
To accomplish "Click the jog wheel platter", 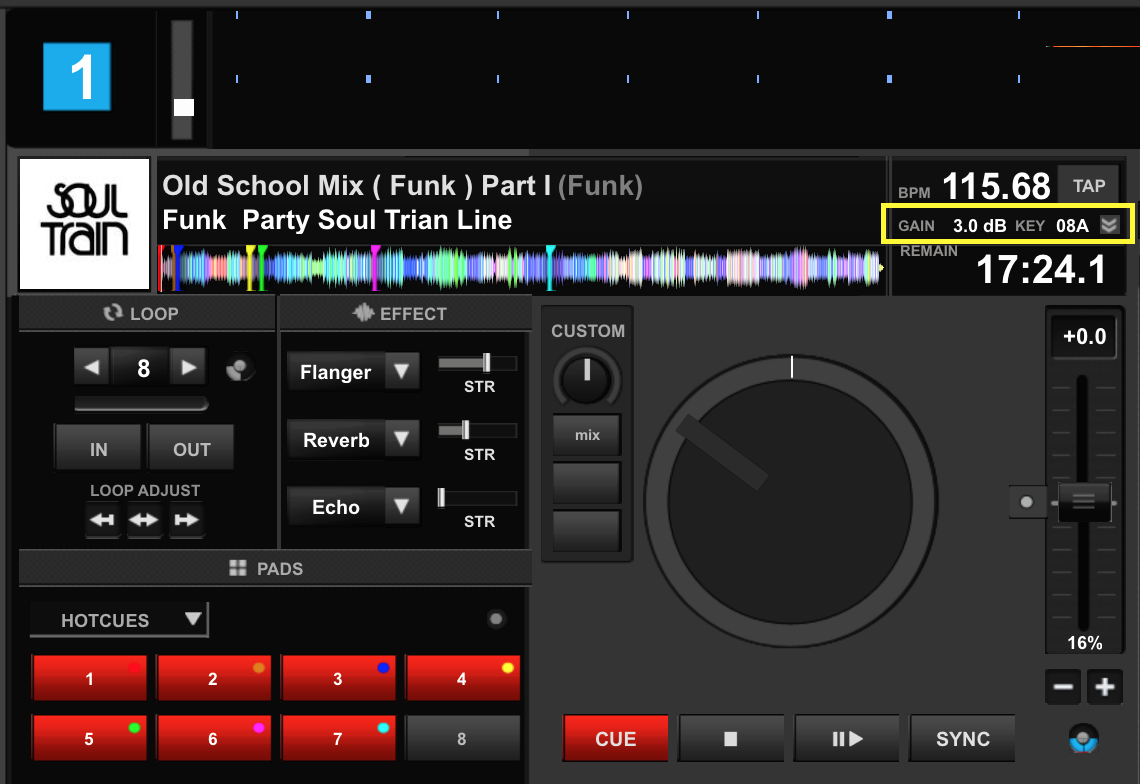I will pyautogui.click(x=790, y=500).
